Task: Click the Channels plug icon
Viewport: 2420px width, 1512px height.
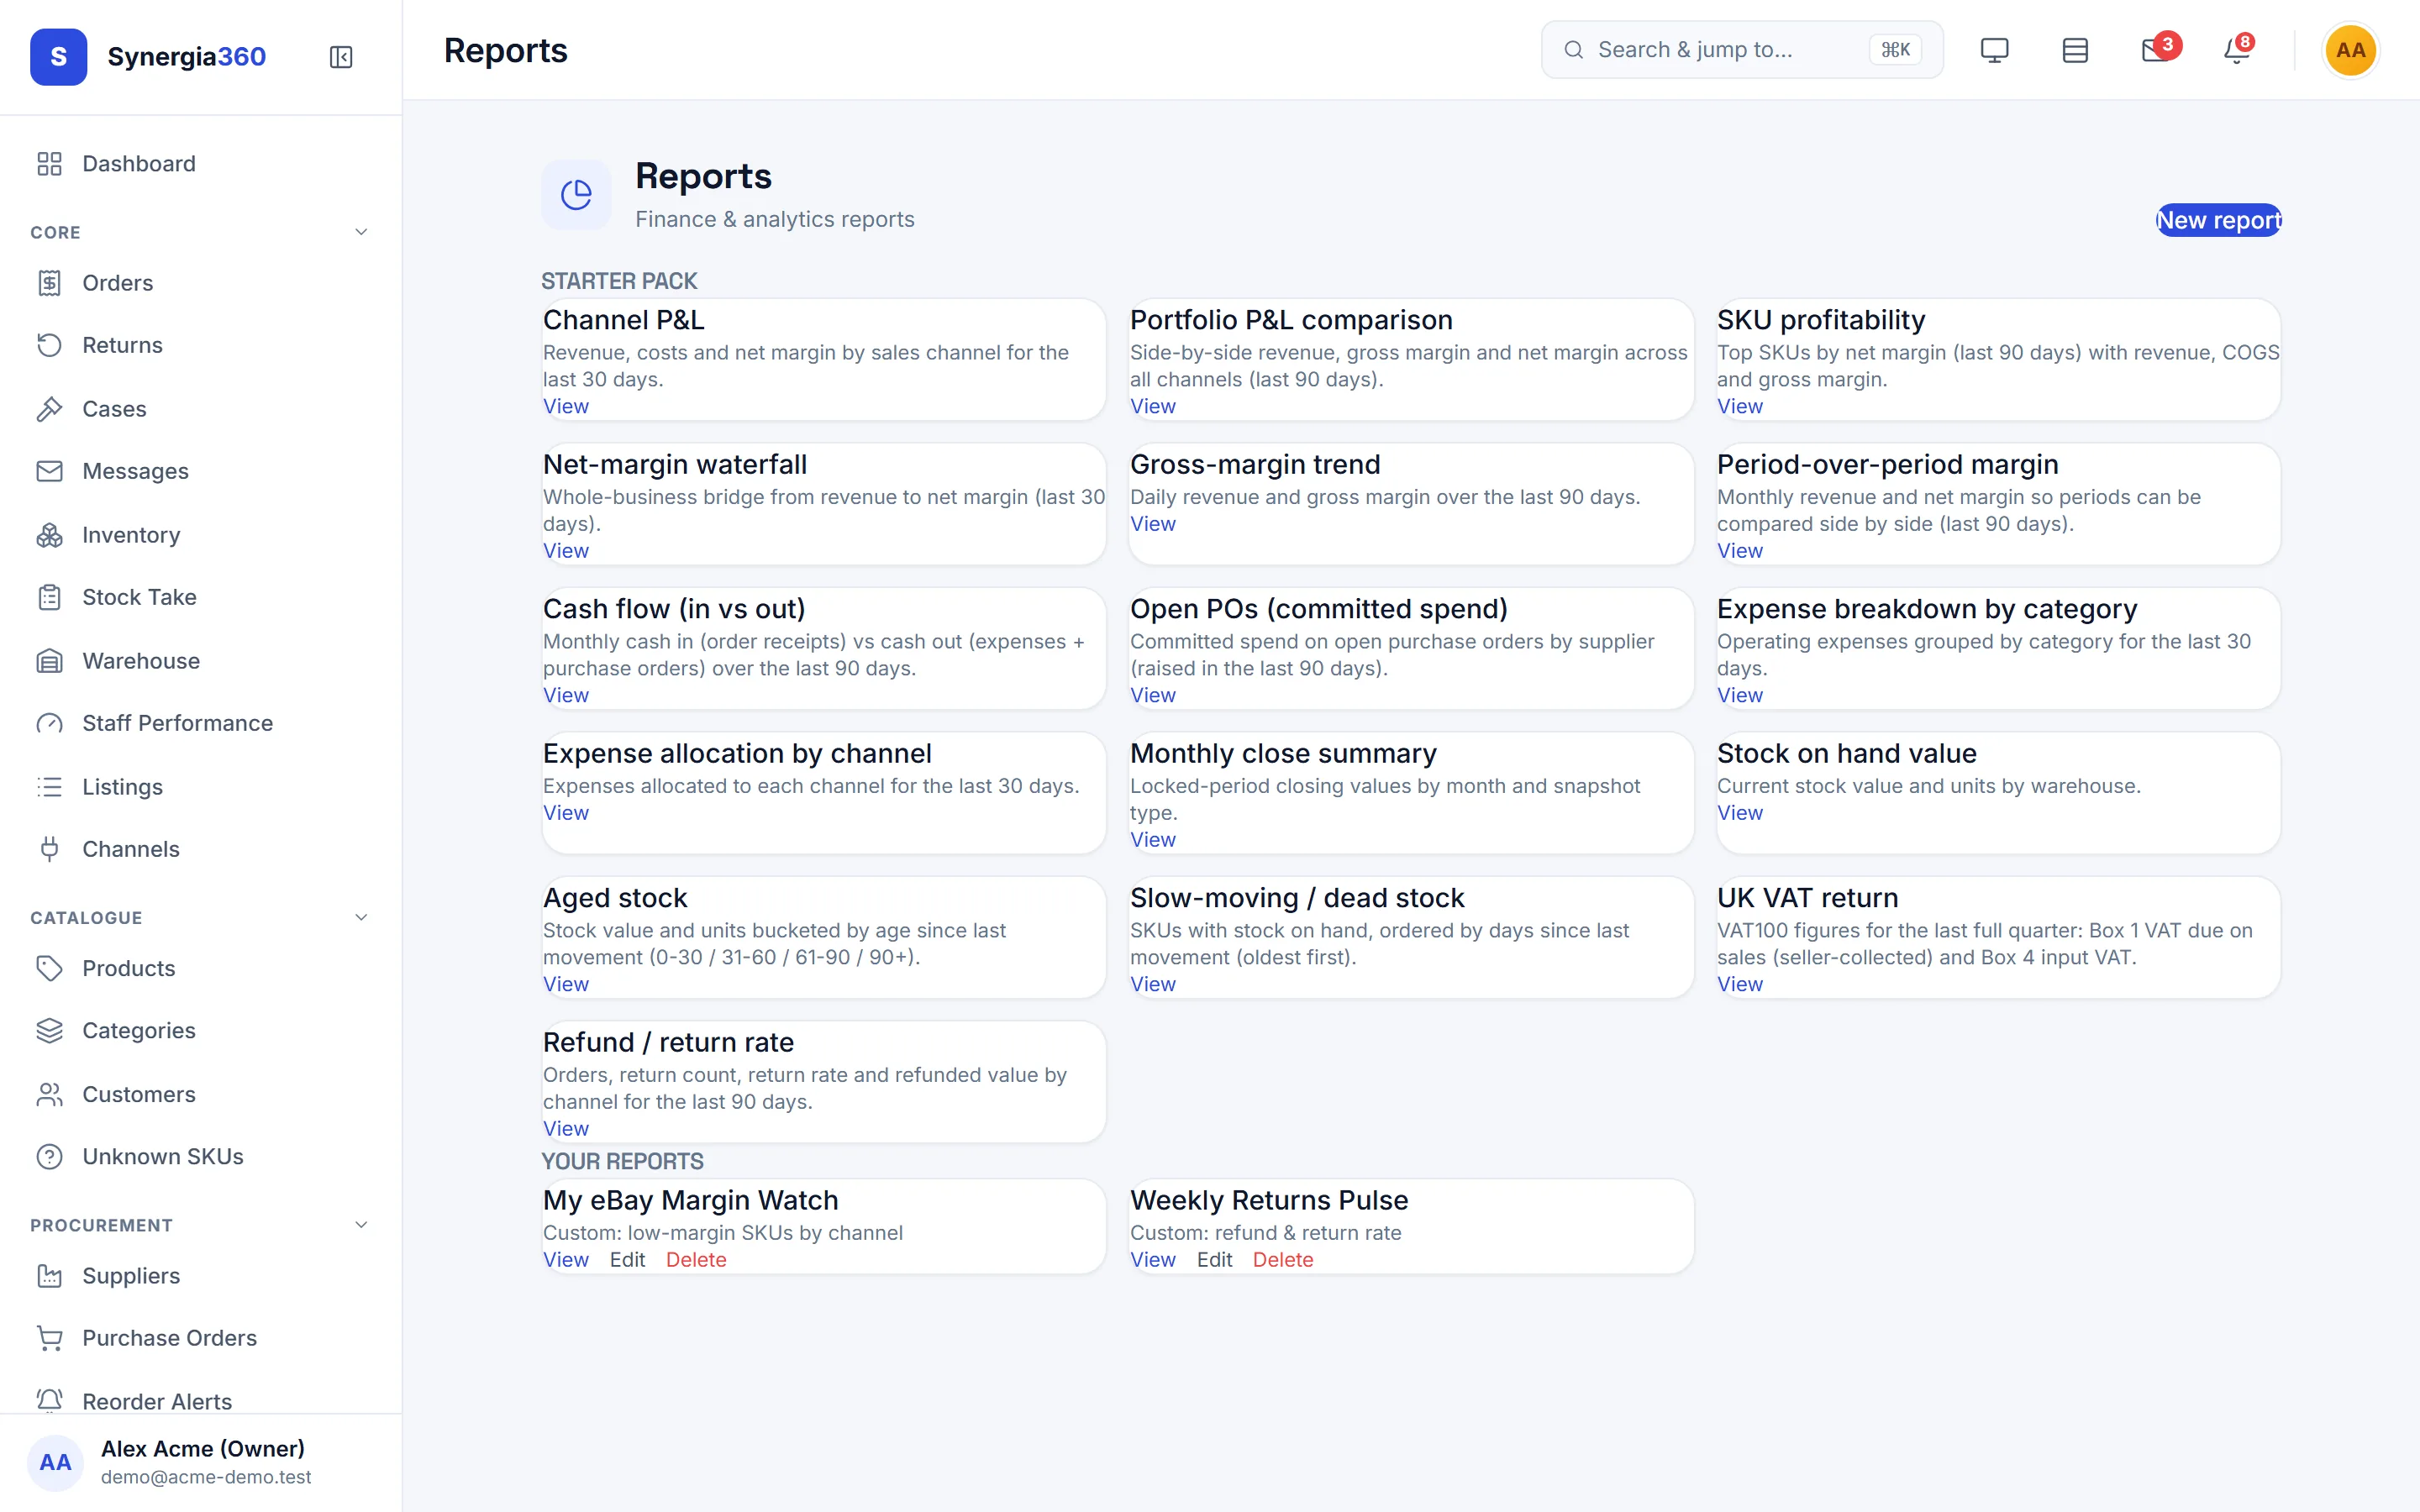Action: (49, 849)
